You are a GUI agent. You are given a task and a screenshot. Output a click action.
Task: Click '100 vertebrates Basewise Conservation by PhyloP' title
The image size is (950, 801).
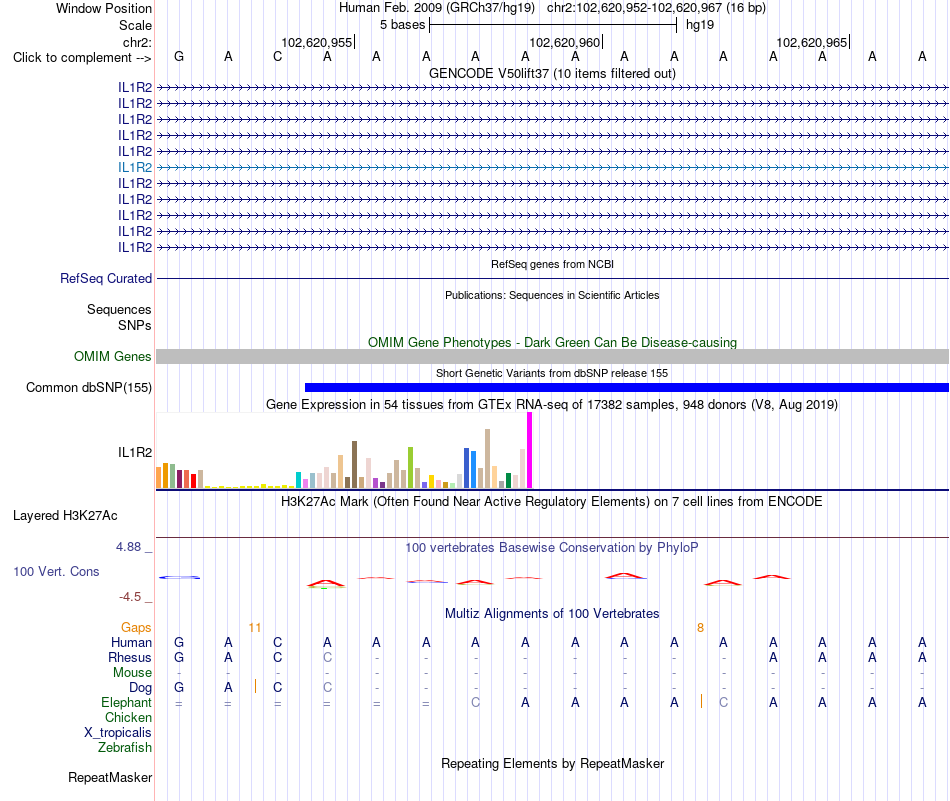(x=552, y=548)
